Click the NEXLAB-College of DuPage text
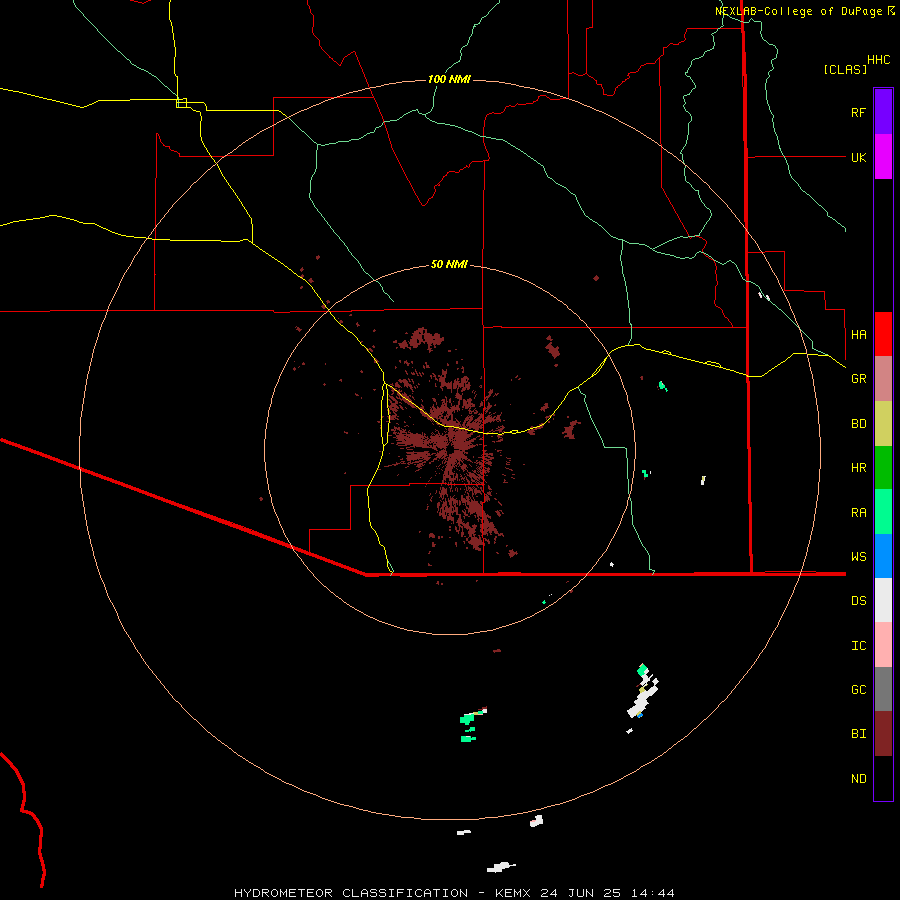Viewport: 900px width, 900px height. pyautogui.click(x=800, y=11)
